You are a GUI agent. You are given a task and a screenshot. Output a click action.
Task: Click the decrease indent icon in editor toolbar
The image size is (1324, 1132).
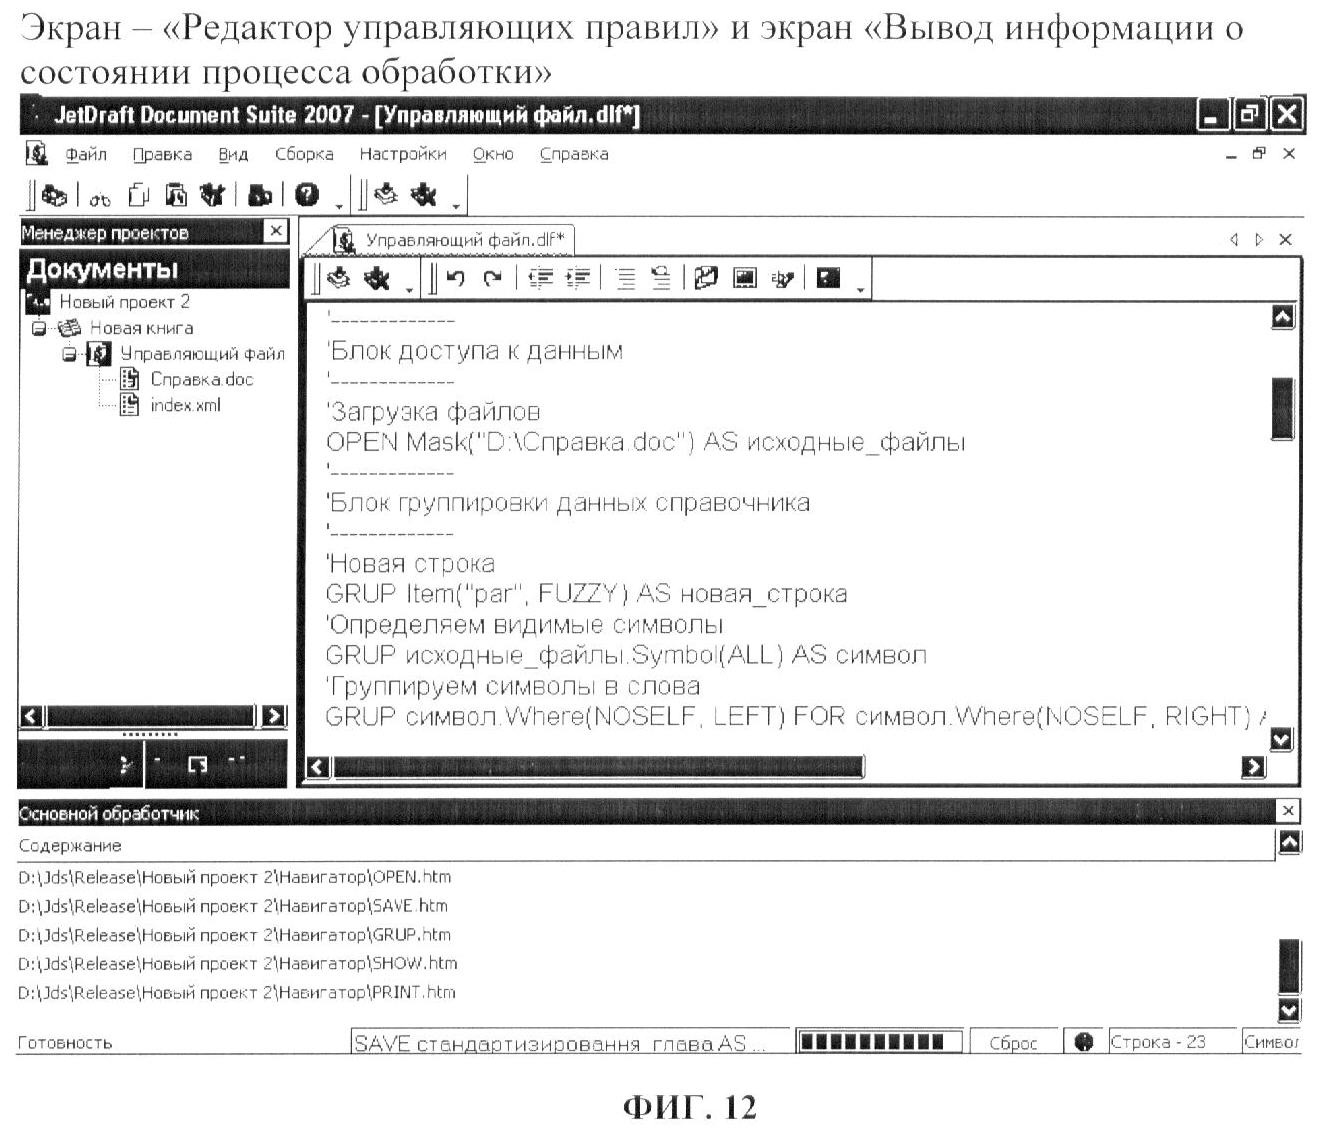pyautogui.click(x=541, y=279)
